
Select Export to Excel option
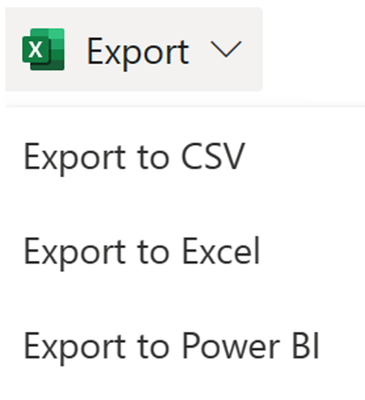click(142, 251)
